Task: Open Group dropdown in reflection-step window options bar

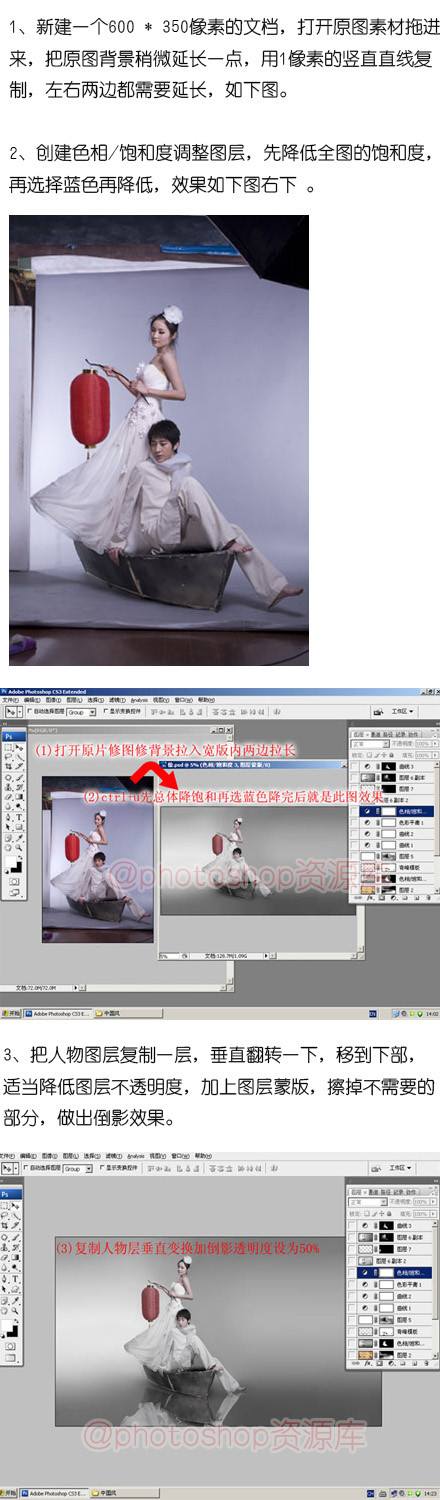Action: pos(78,1169)
